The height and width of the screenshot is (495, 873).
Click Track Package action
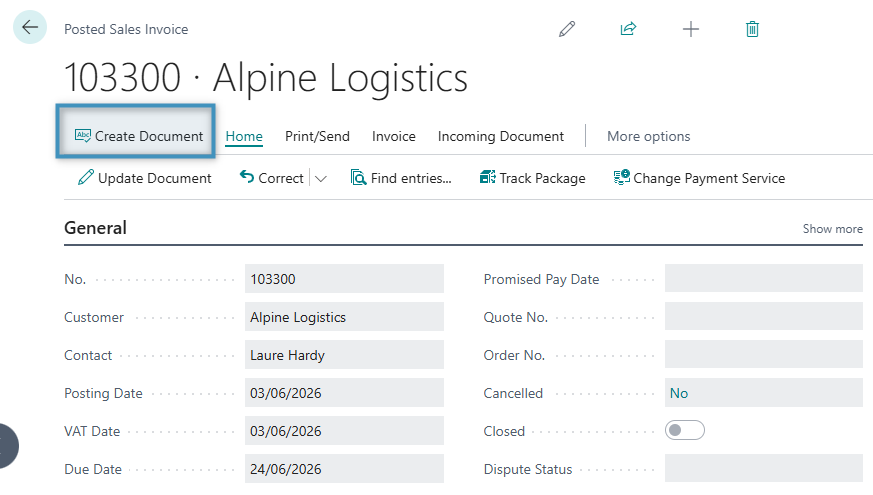click(x=533, y=178)
